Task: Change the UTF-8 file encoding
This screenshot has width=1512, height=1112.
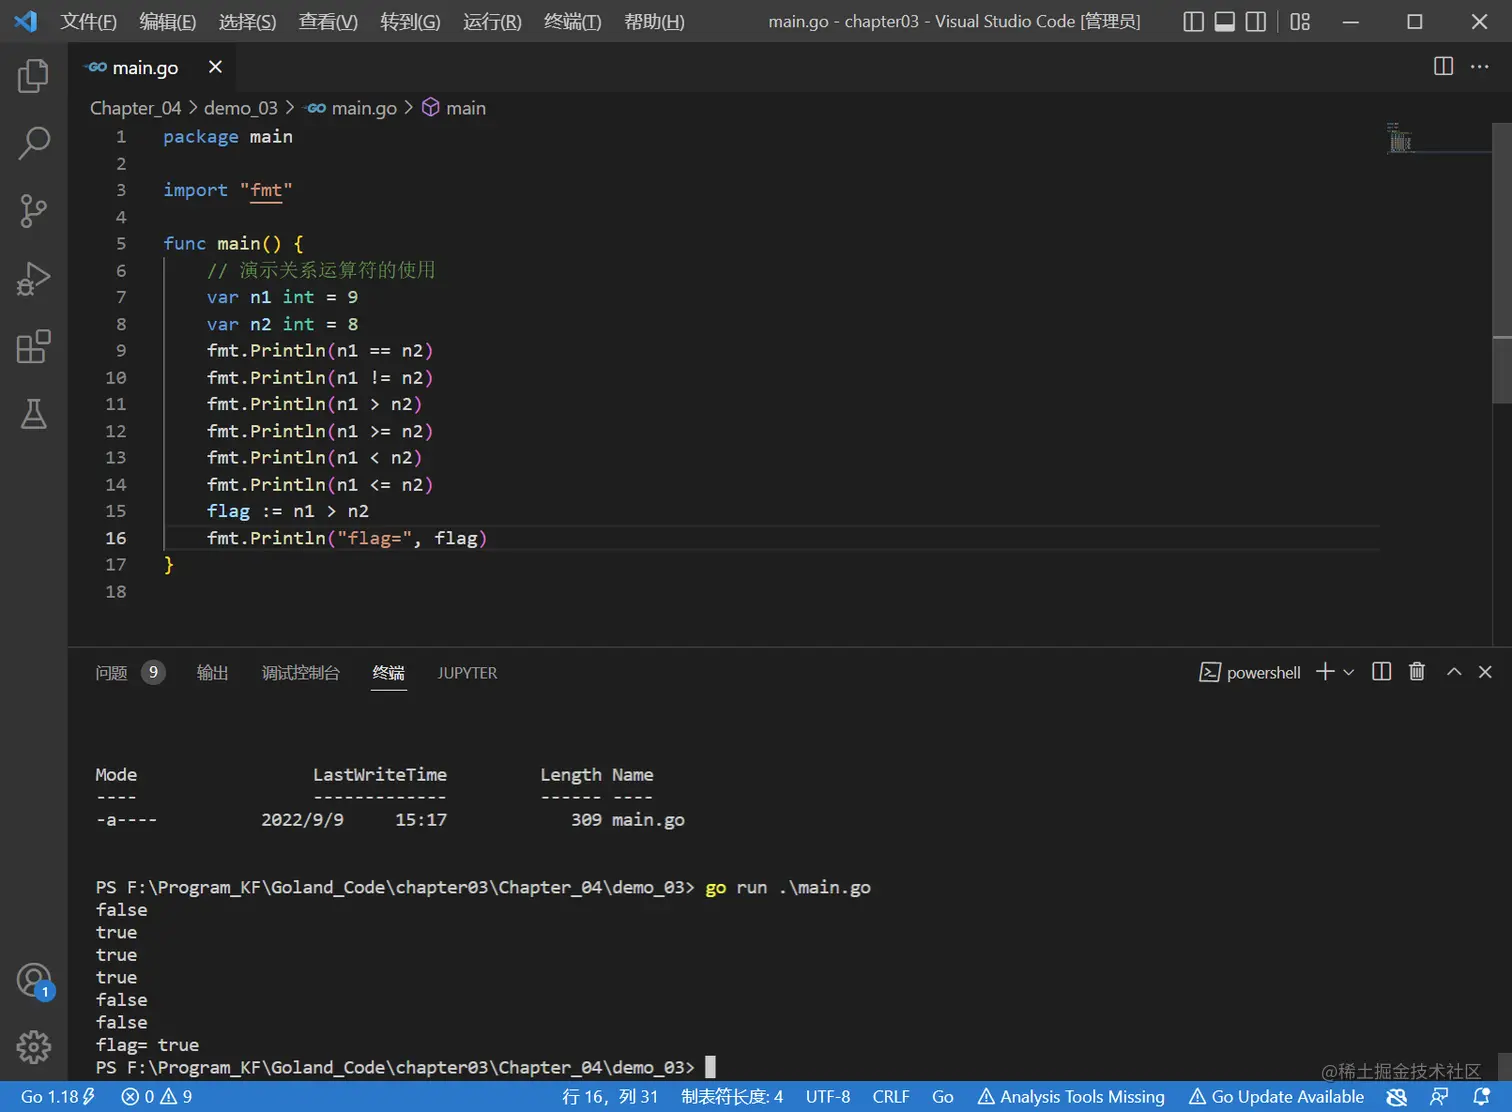Action: [828, 1097]
